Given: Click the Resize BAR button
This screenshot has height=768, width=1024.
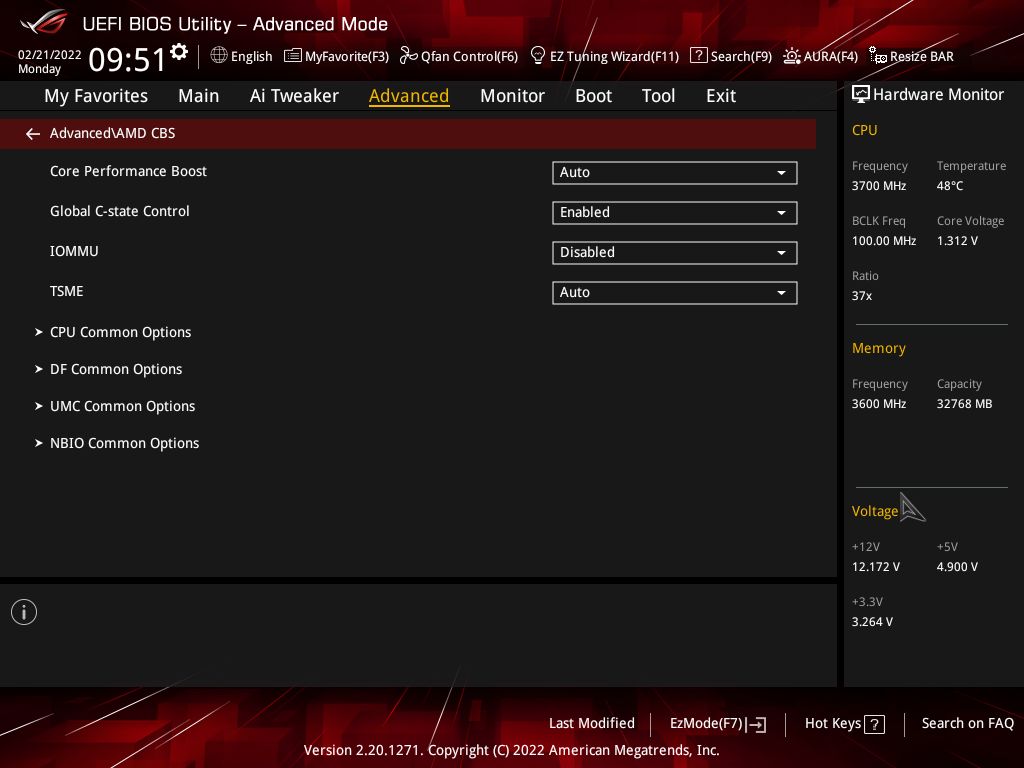Looking at the screenshot, I should coord(912,56).
